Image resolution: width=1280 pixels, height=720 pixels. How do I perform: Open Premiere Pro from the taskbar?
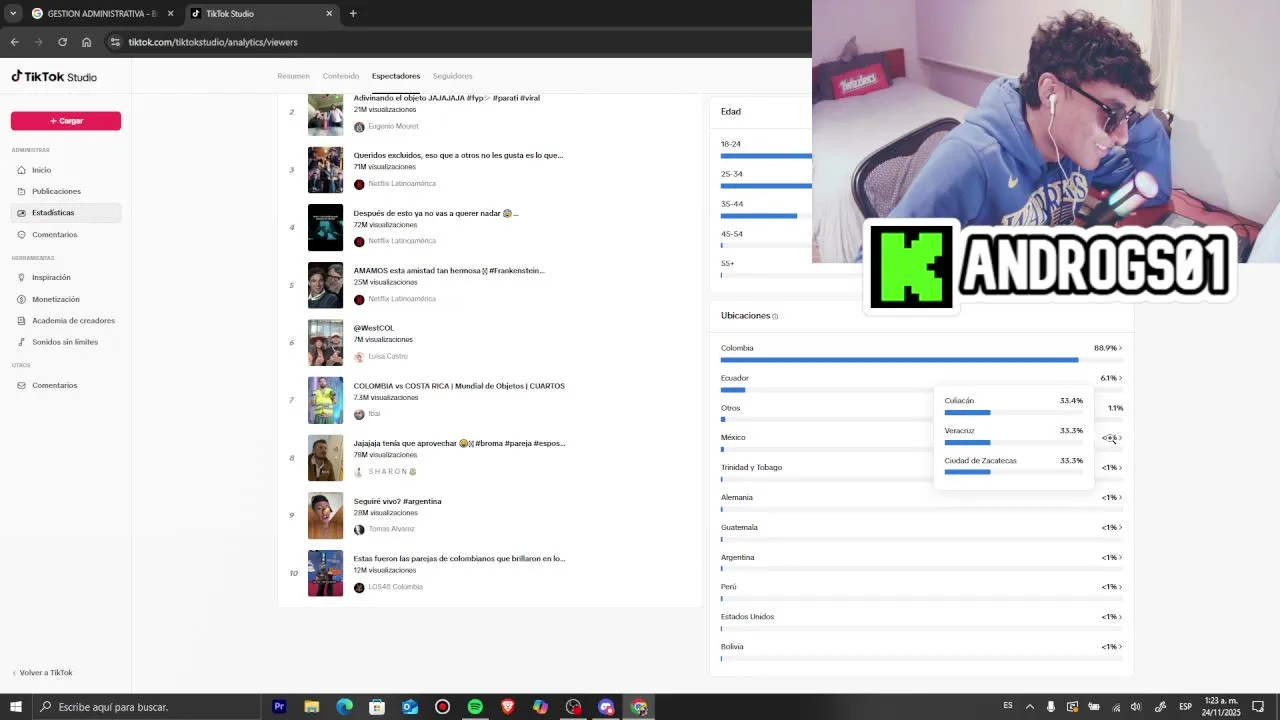pyautogui.click(x=279, y=707)
